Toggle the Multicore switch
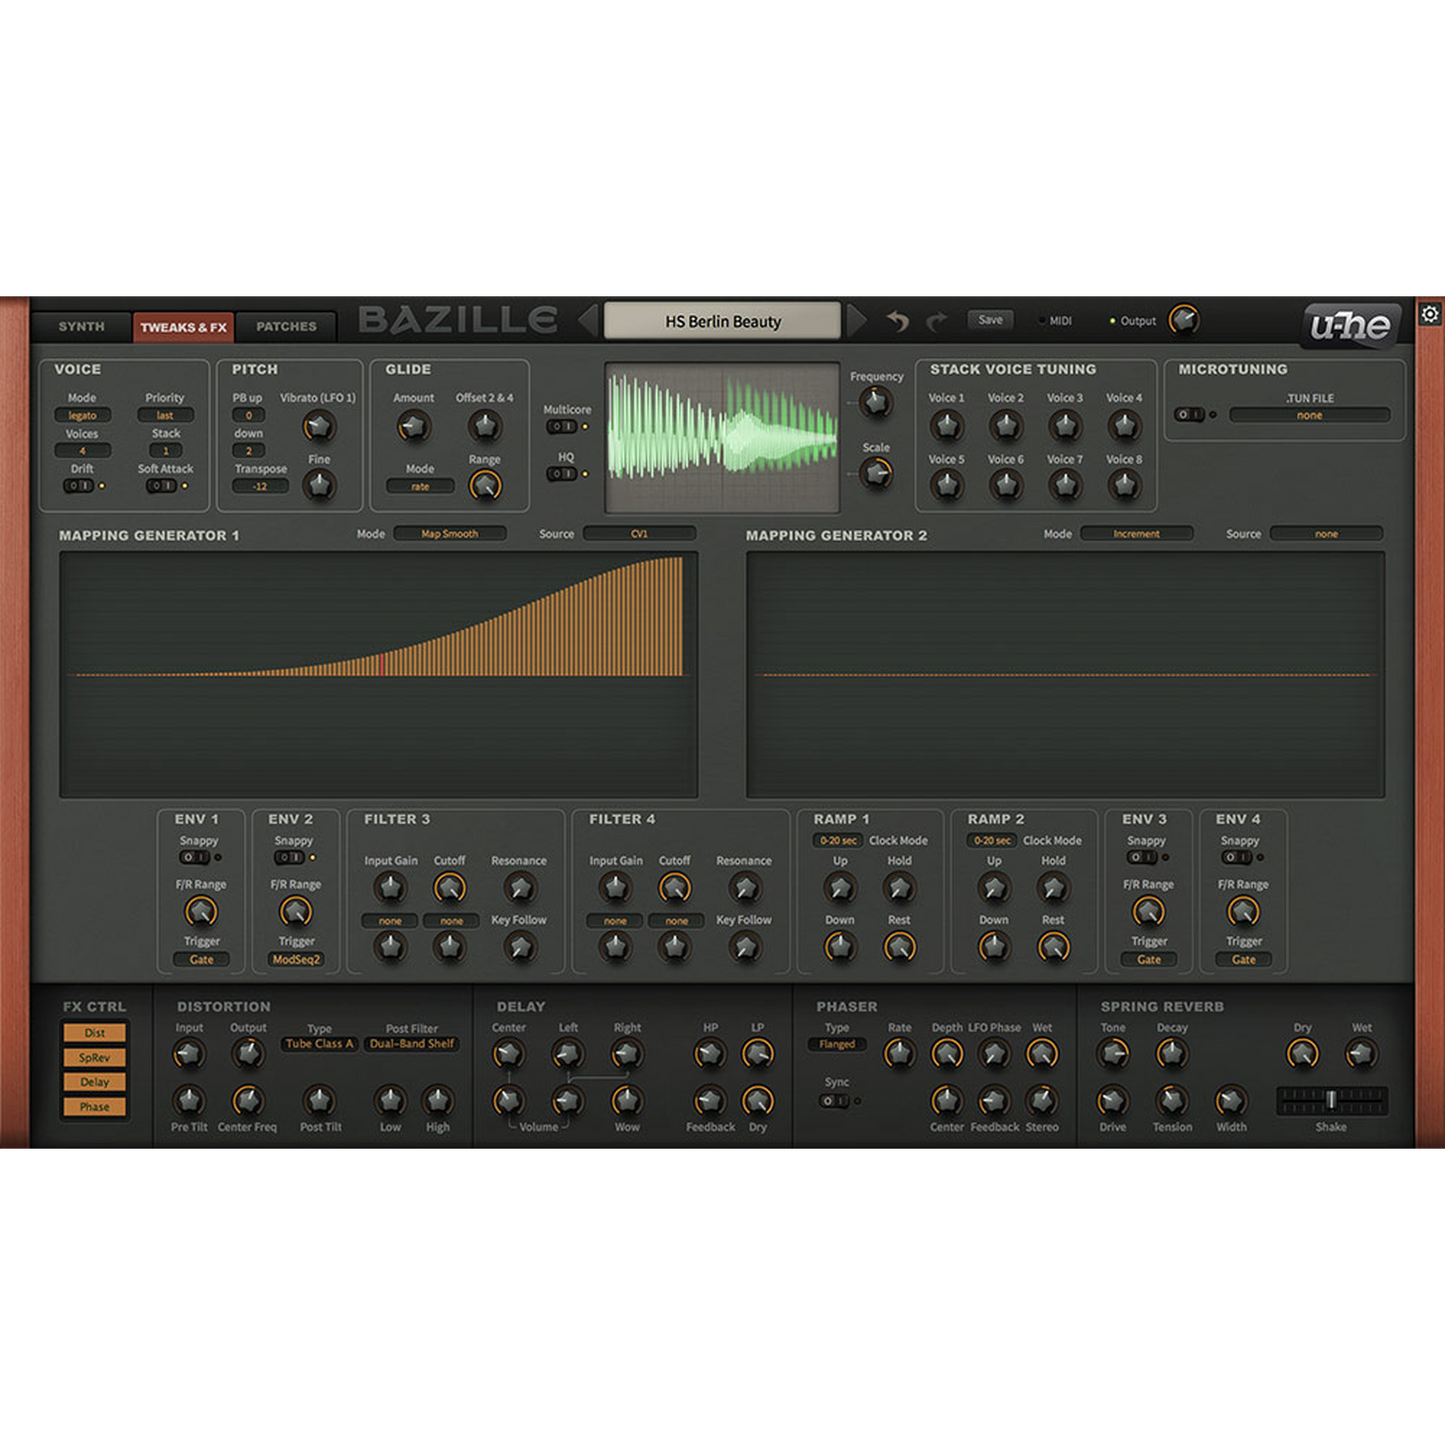This screenshot has height=1445, width=1445. [x=562, y=427]
